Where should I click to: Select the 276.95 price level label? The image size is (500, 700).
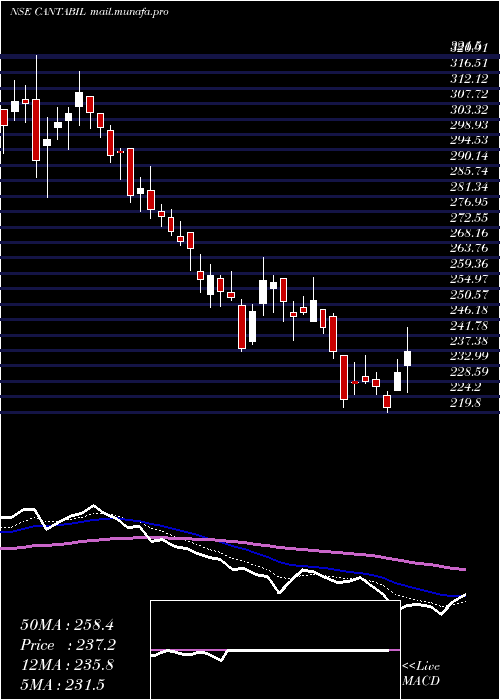469,202
